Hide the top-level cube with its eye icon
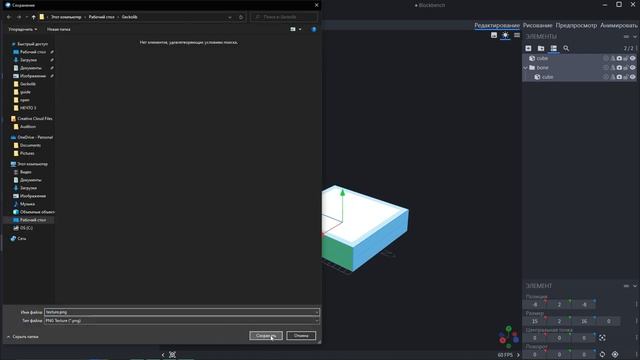The width and height of the screenshot is (640, 360). click(x=633, y=58)
